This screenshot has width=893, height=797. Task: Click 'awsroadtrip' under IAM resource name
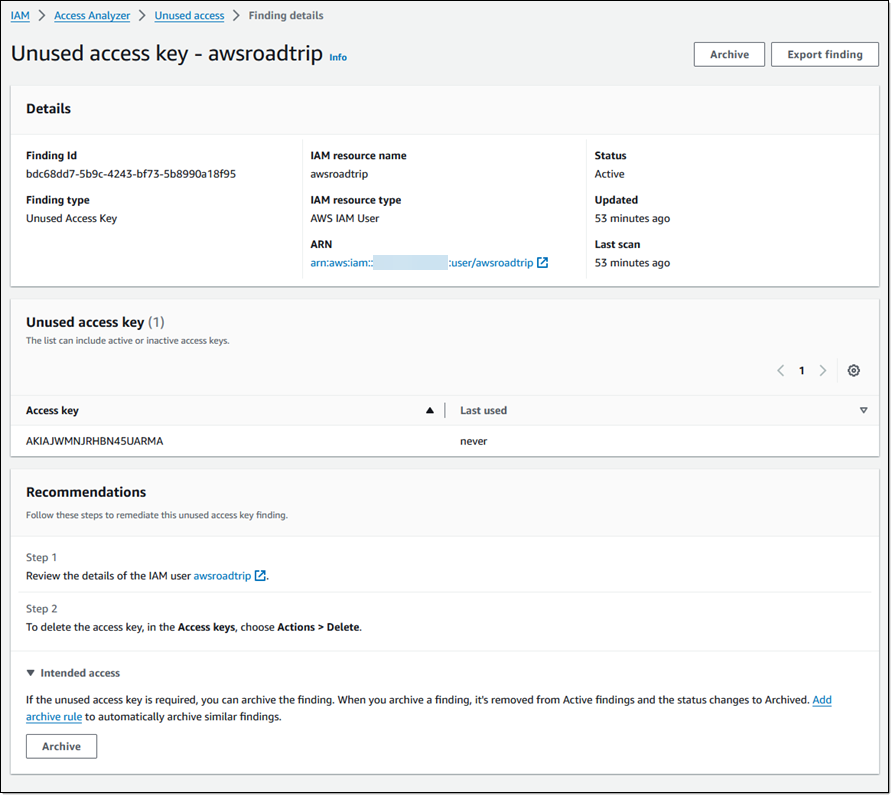pos(339,174)
